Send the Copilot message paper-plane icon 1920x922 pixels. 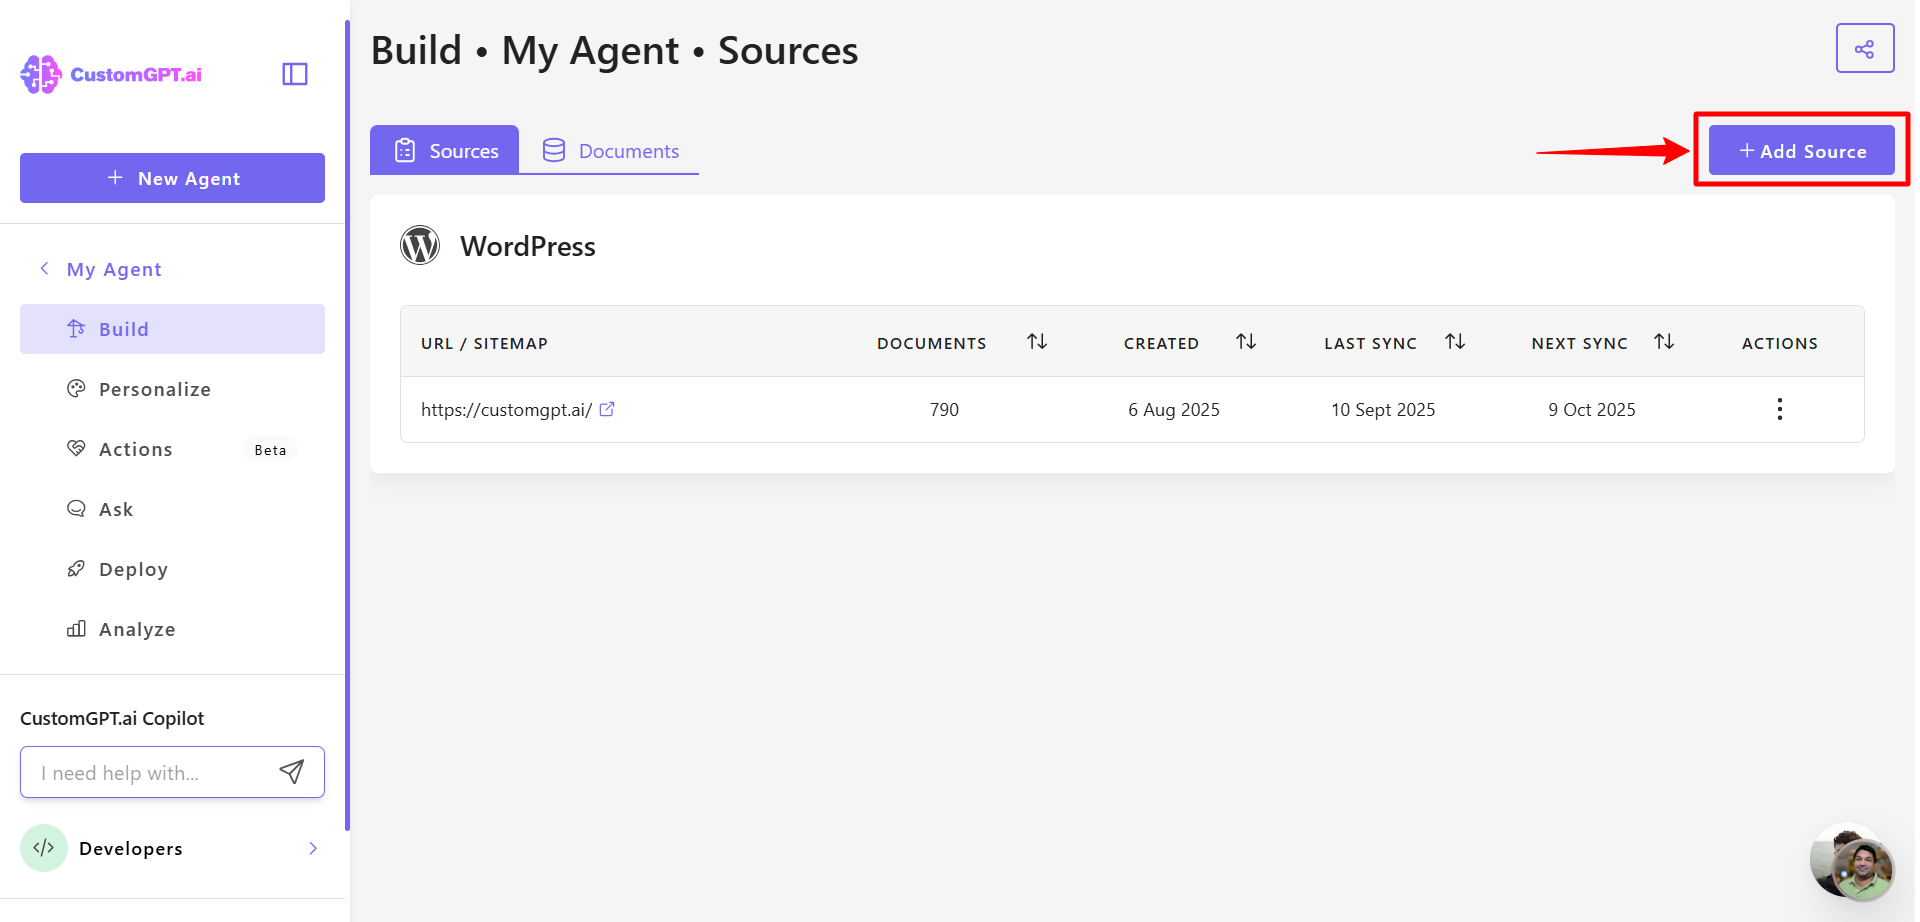coord(291,772)
